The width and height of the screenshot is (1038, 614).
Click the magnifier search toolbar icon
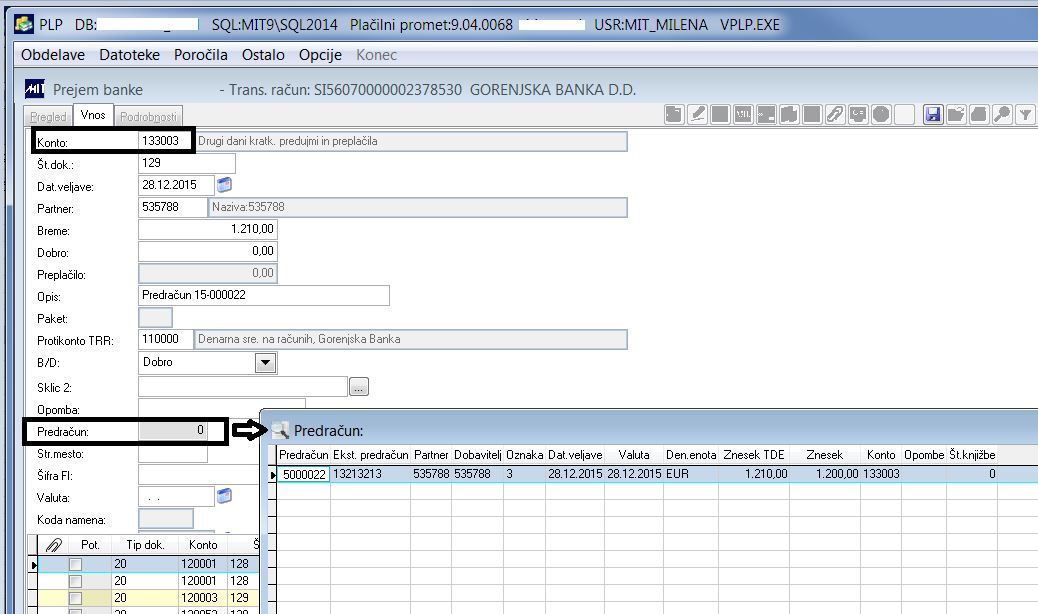point(1002,114)
